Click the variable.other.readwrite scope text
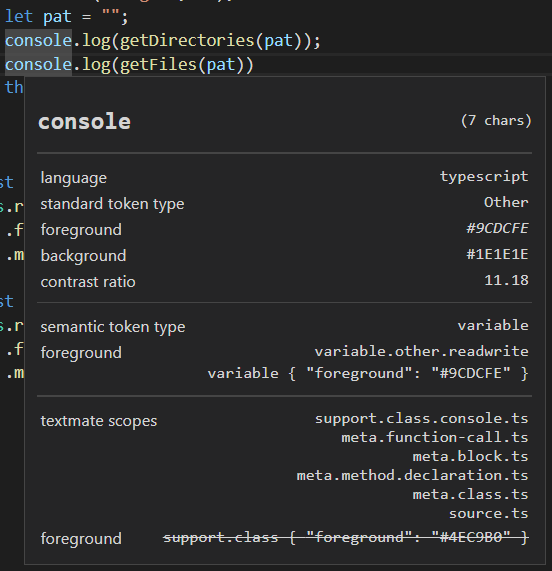Viewport: 552px width, 571px height. [x=422, y=351]
